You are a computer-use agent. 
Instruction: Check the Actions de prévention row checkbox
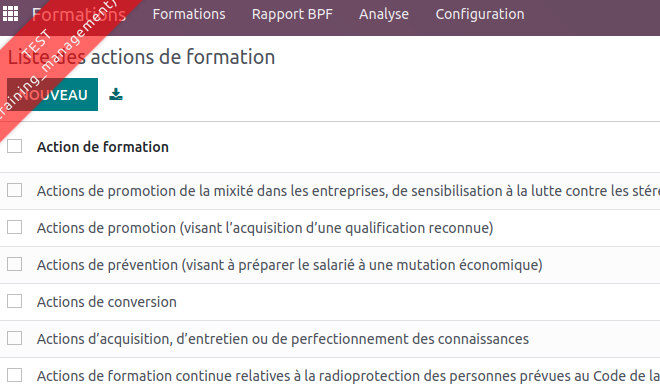coord(15,264)
